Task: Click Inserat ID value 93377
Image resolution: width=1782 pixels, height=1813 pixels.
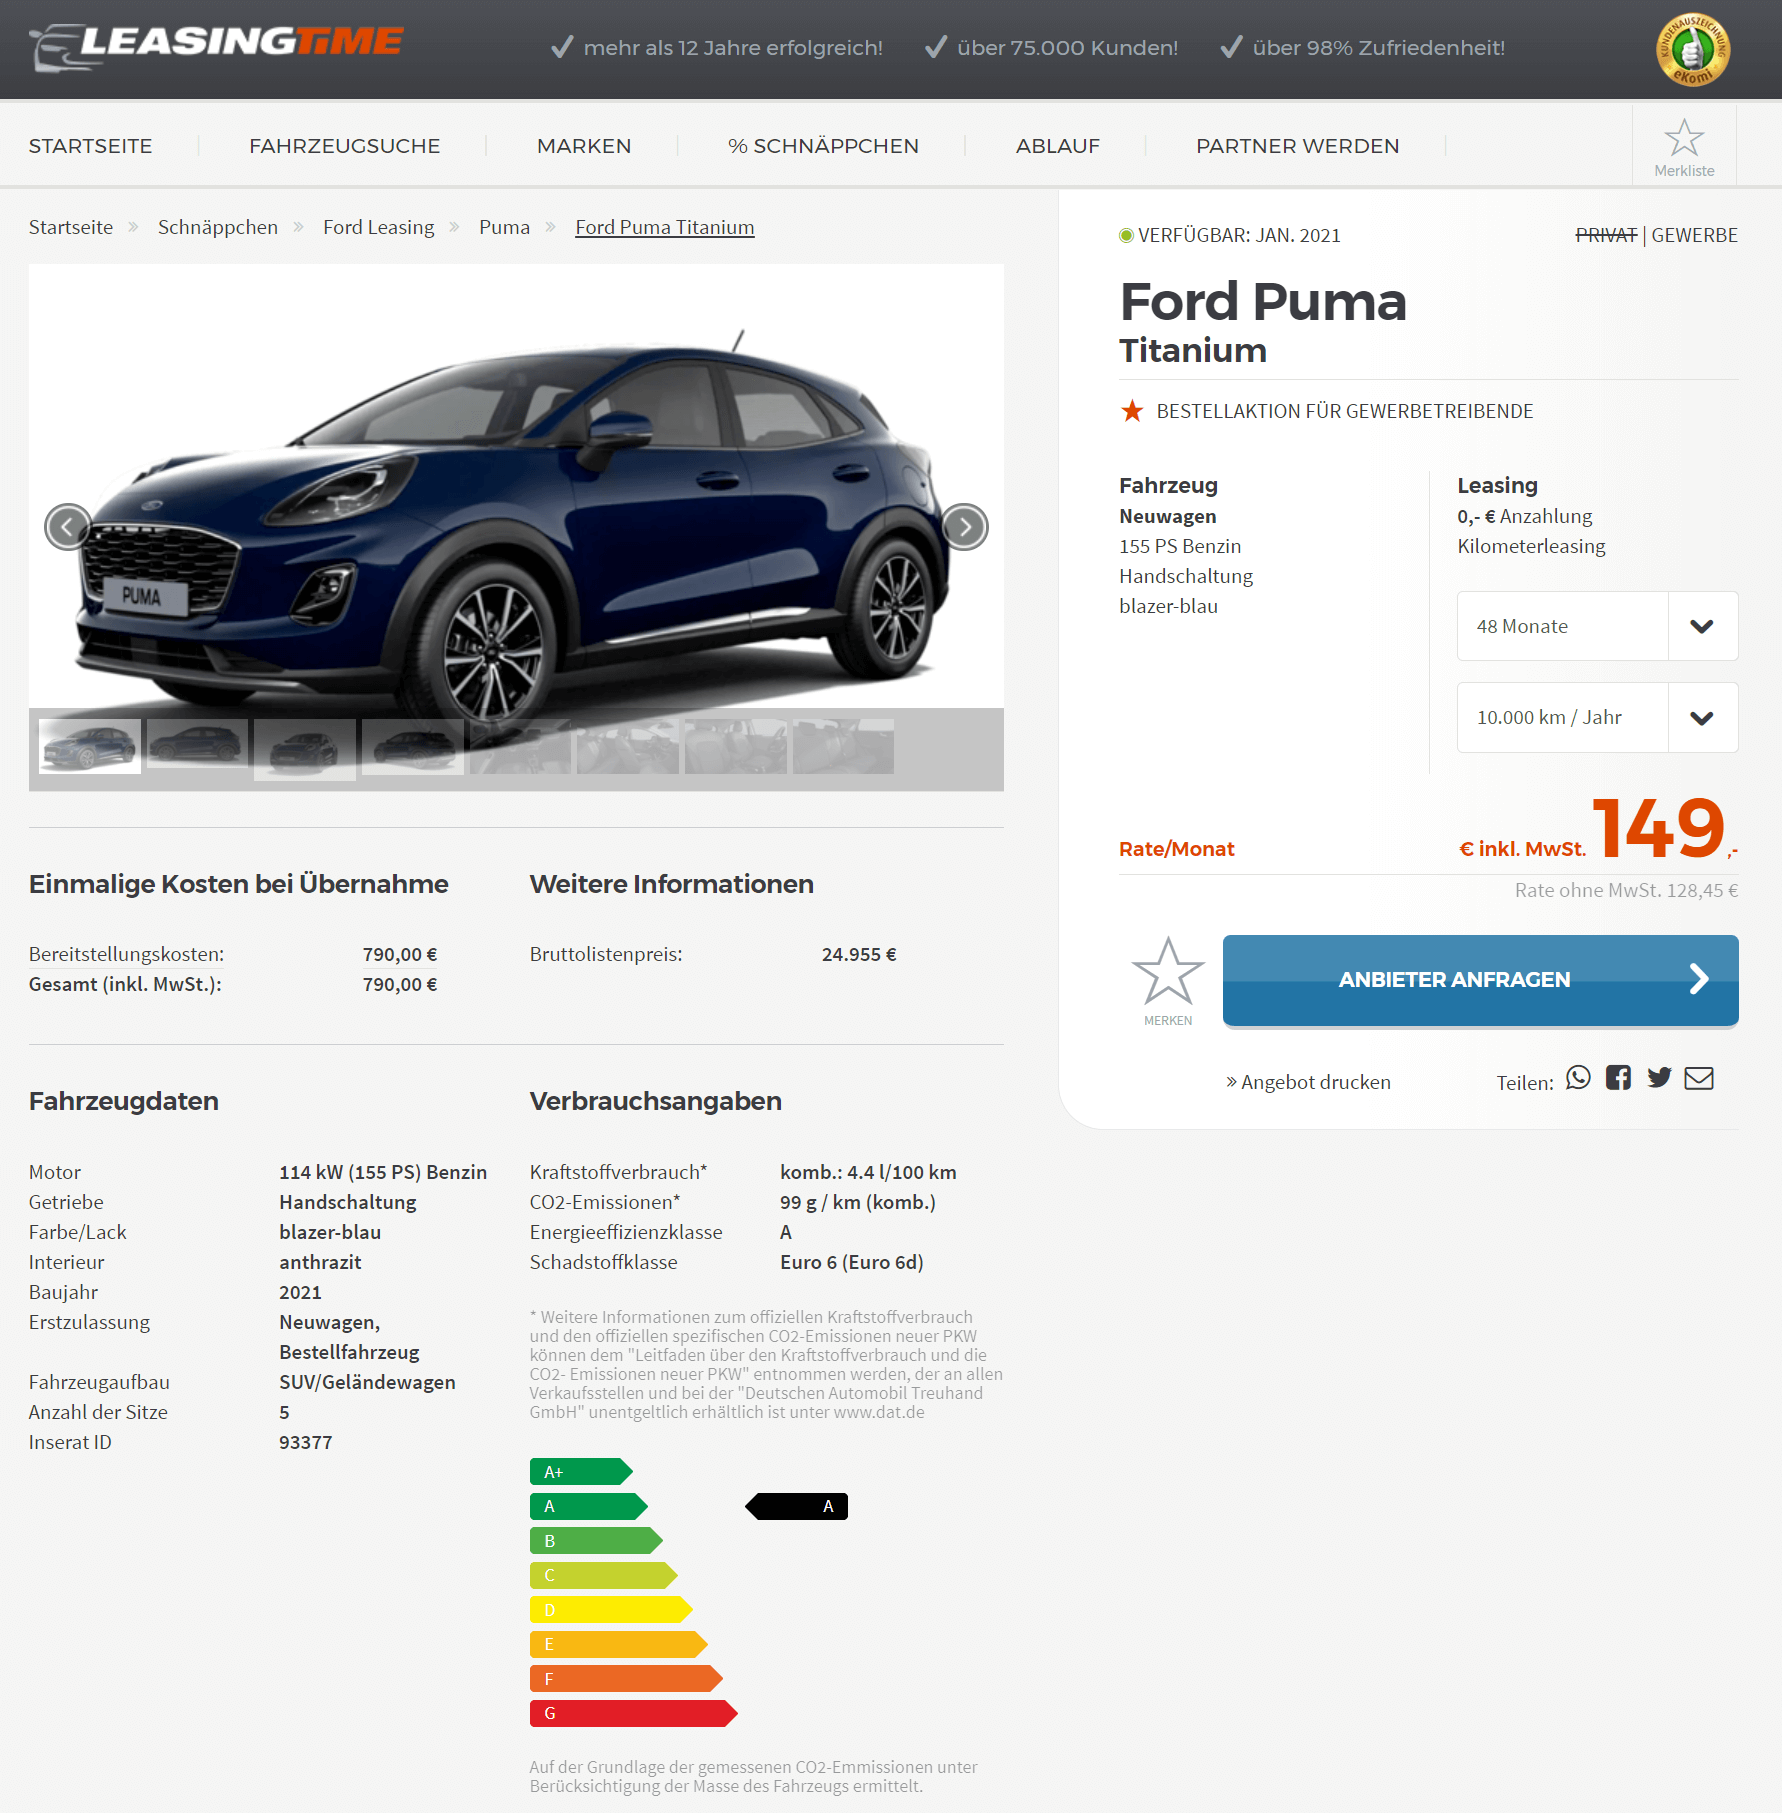Action: (x=305, y=1442)
